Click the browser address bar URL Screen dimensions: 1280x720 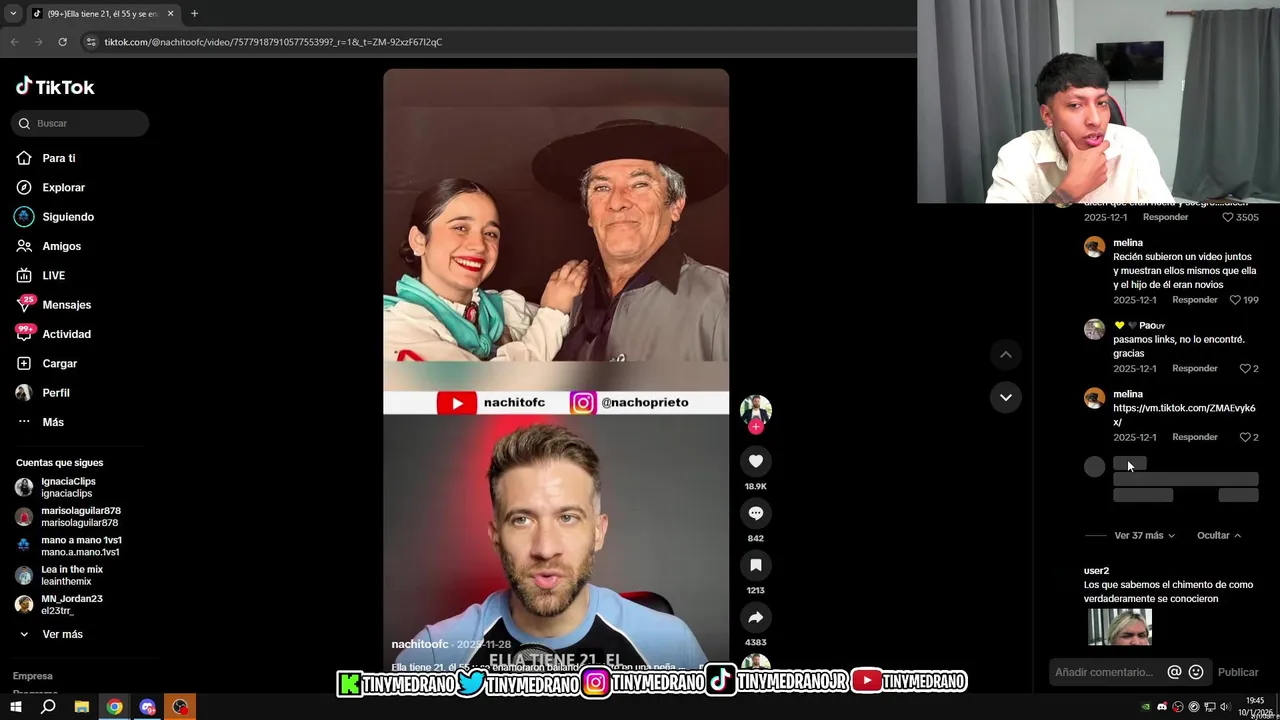click(x=273, y=42)
